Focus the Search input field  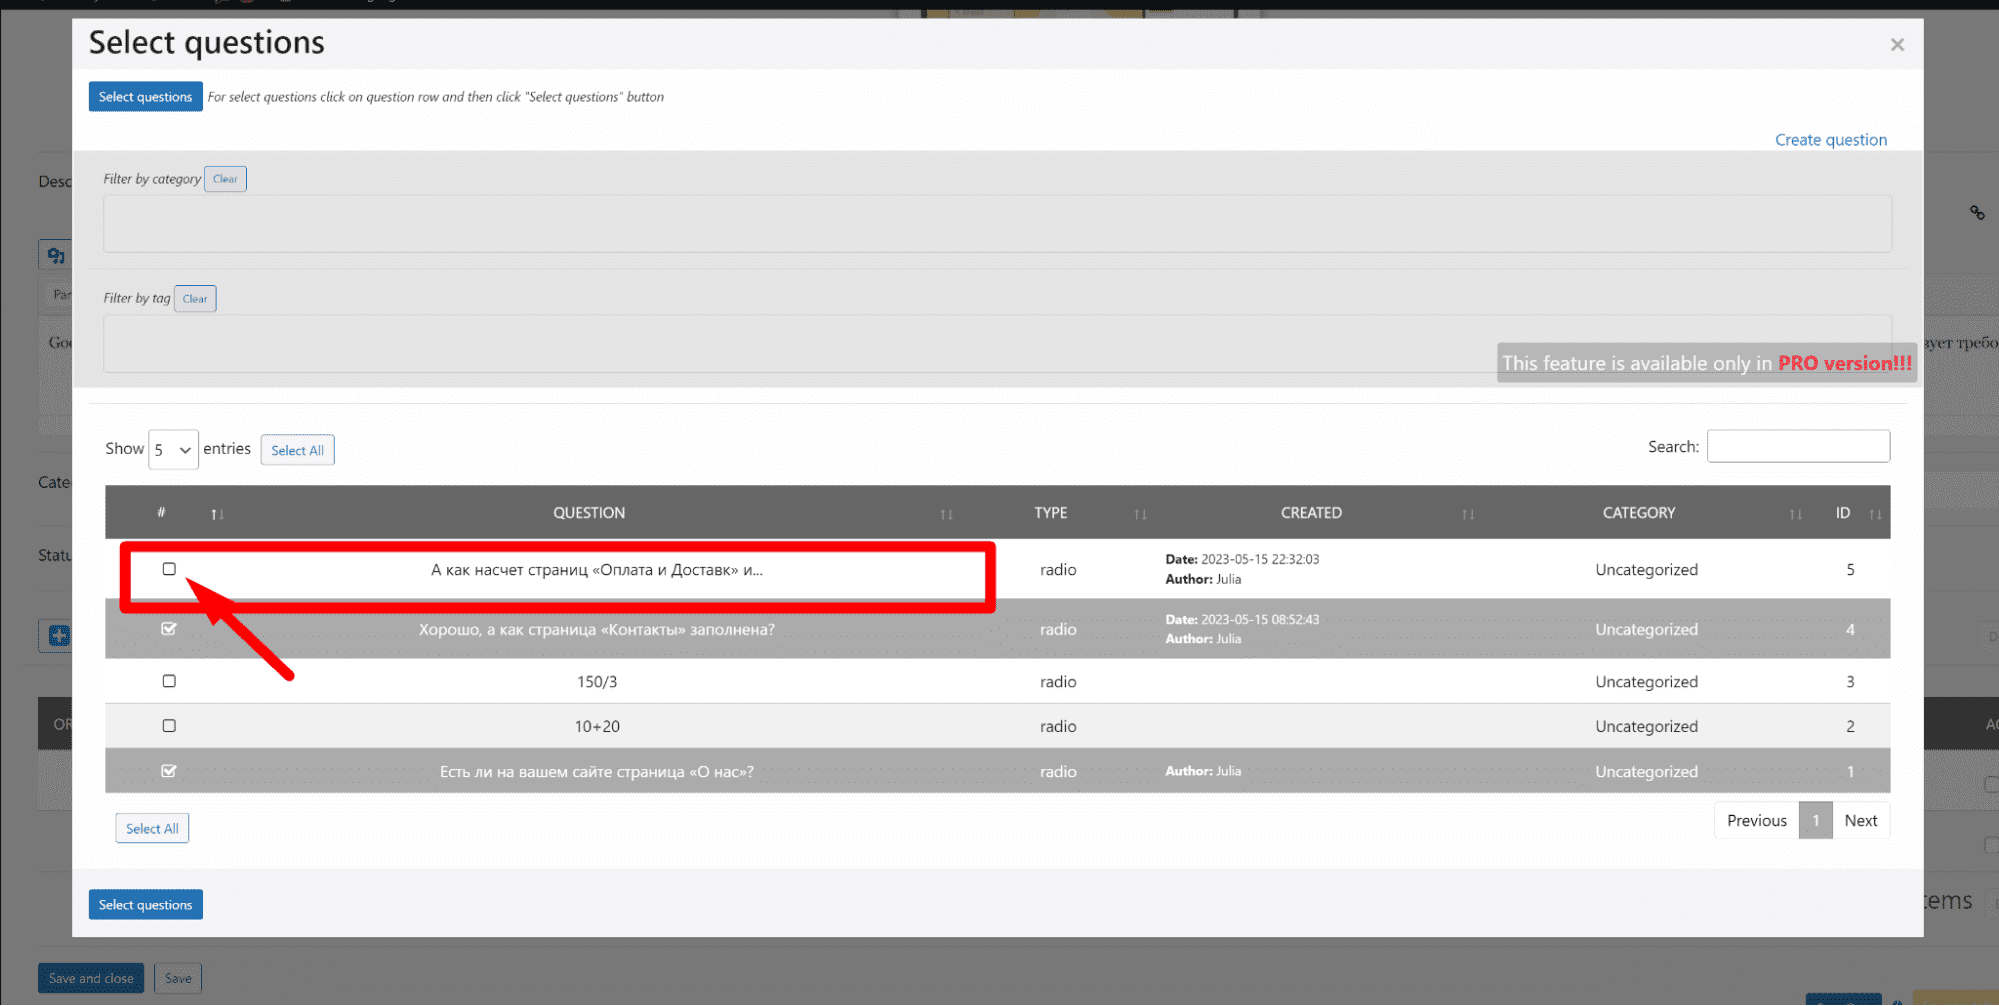click(1797, 447)
